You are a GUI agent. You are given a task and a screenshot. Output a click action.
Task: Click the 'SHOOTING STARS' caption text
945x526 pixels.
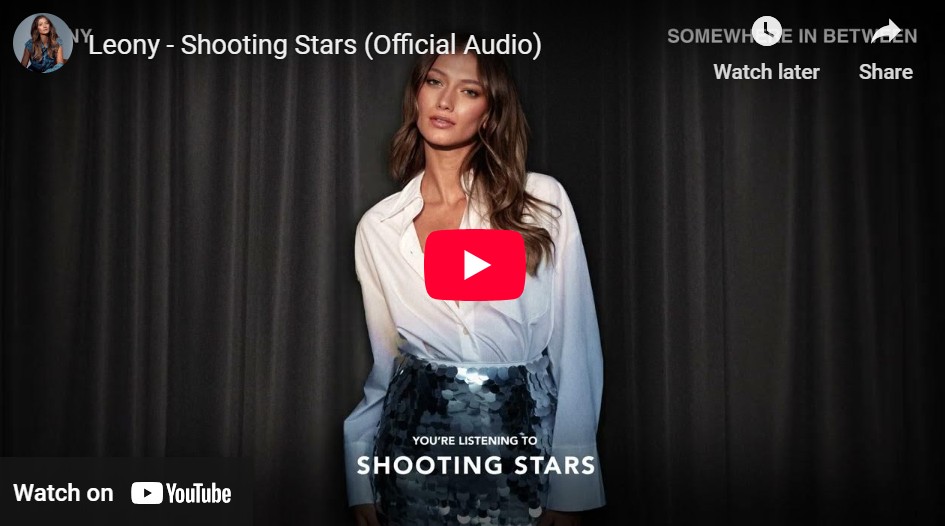pos(476,465)
